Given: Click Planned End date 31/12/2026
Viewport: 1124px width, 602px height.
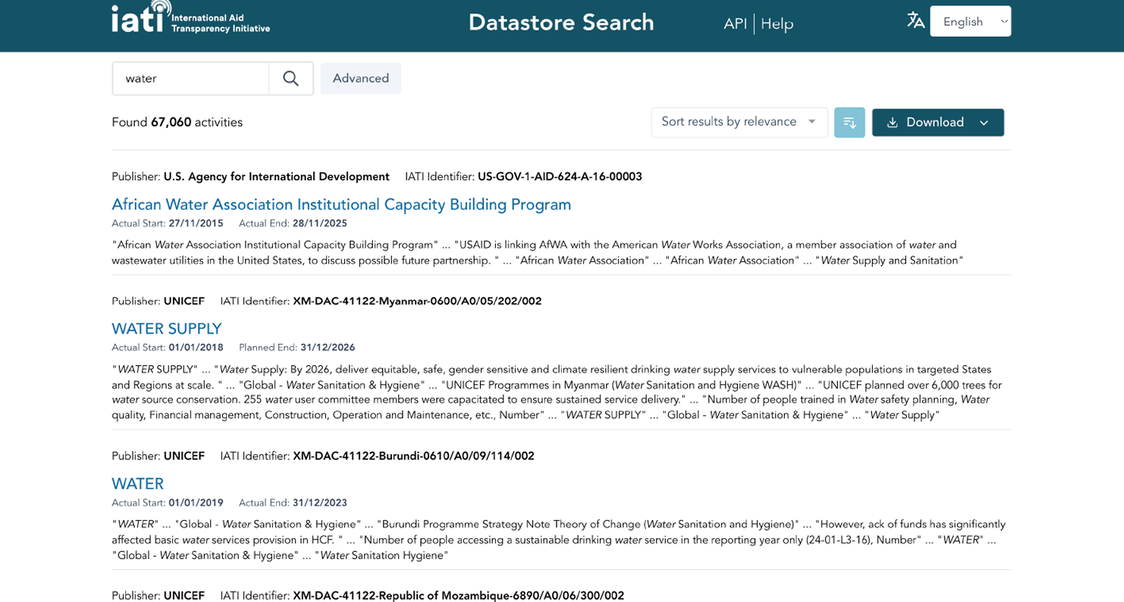Looking at the screenshot, I should (x=328, y=348).
